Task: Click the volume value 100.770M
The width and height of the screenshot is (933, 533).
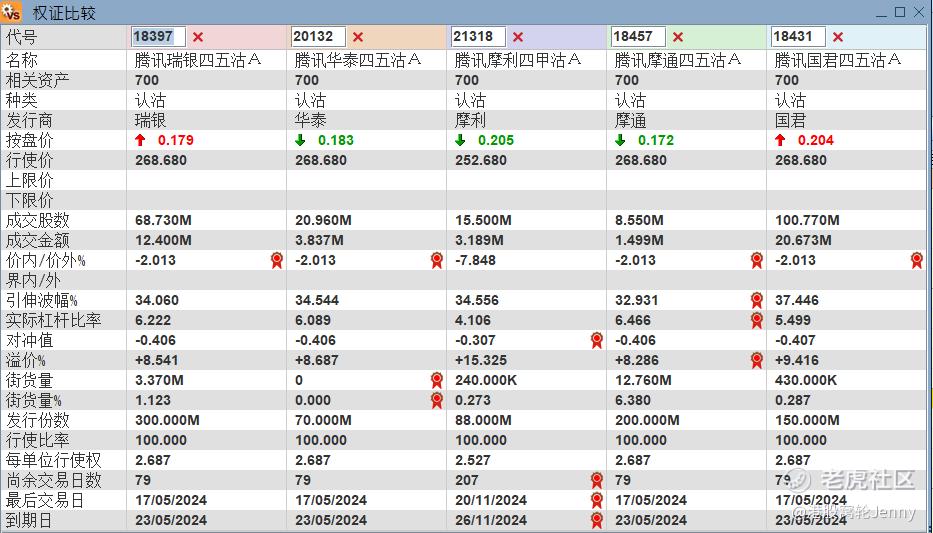Action: 807,220
